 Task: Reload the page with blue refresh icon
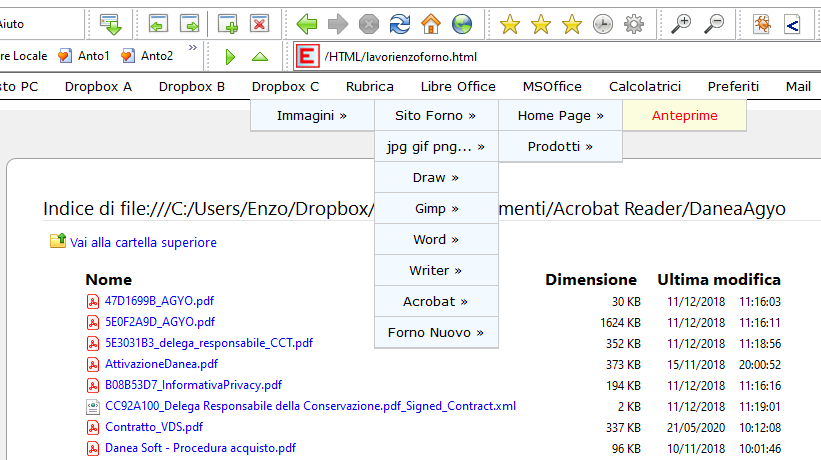pyautogui.click(x=400, y=24)
